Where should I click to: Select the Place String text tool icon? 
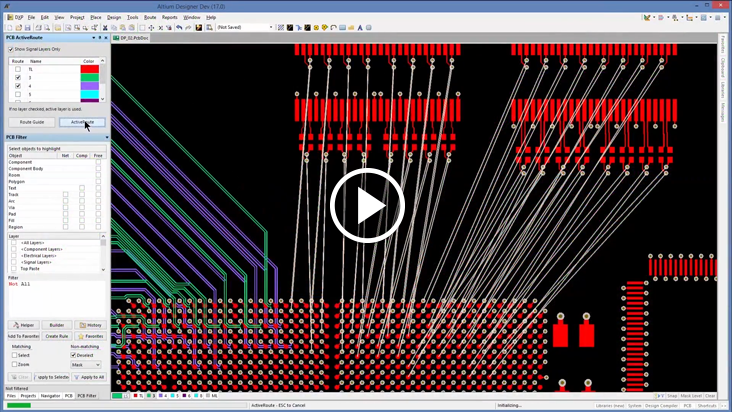360,28
